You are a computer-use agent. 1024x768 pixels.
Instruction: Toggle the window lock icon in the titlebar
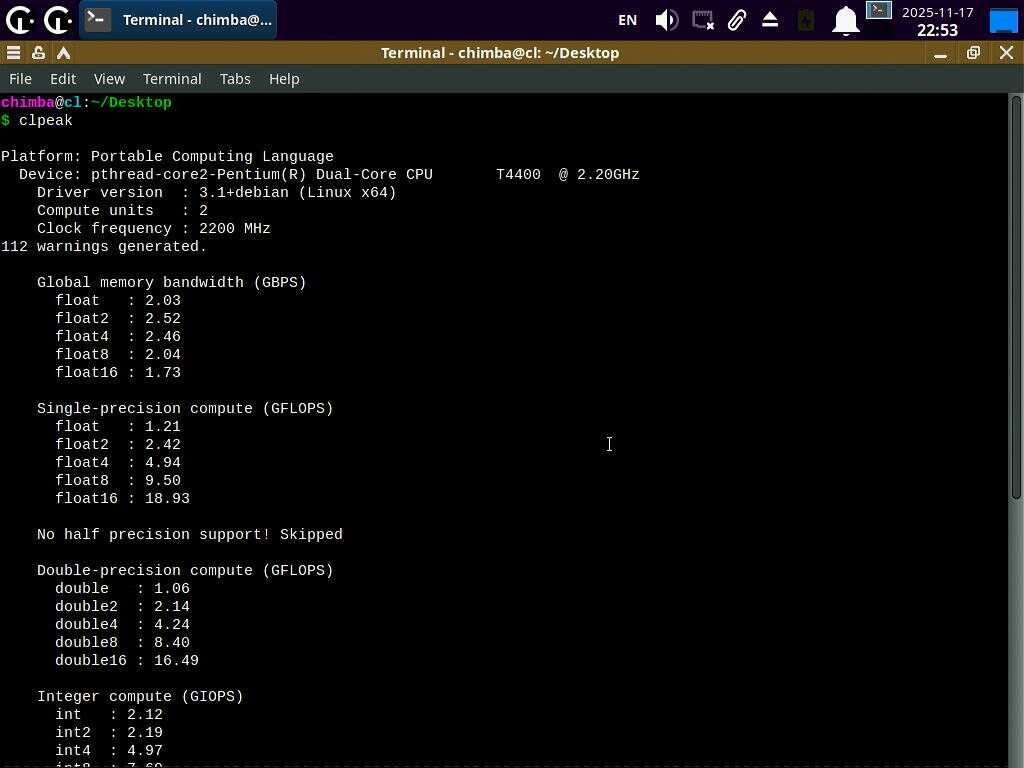click(x=39, y=53)
